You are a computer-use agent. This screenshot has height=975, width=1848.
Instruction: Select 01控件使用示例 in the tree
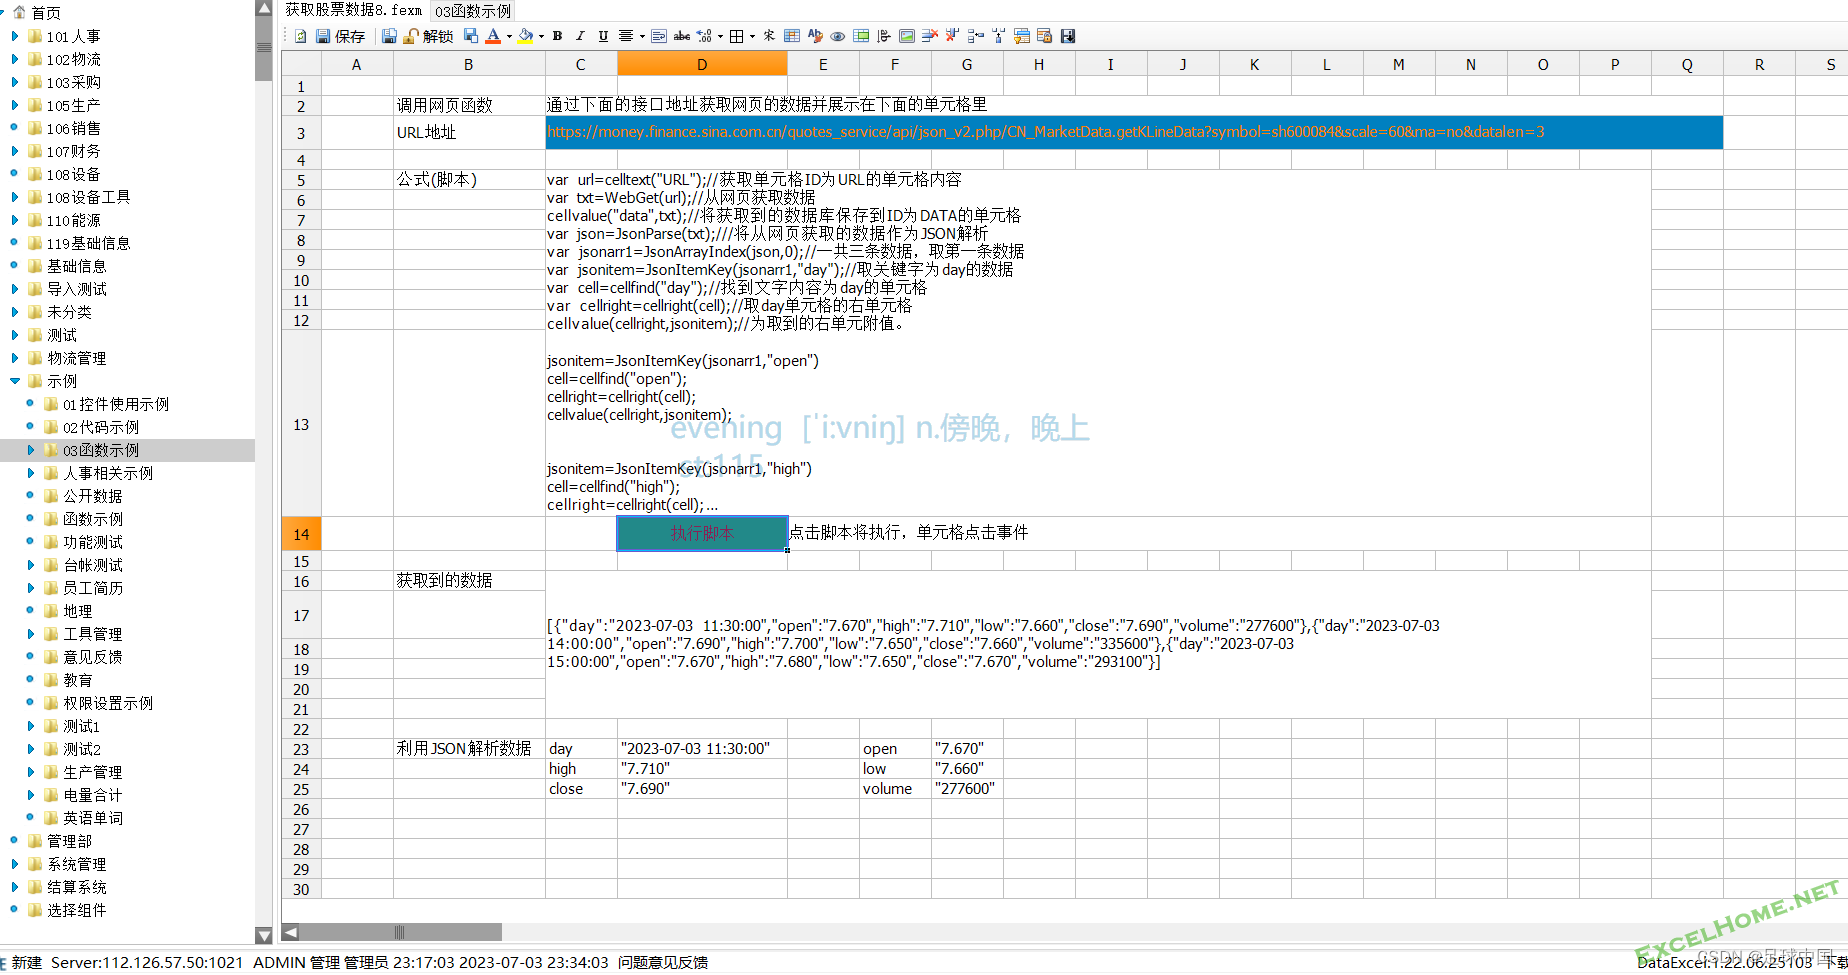tap(116, 404)
